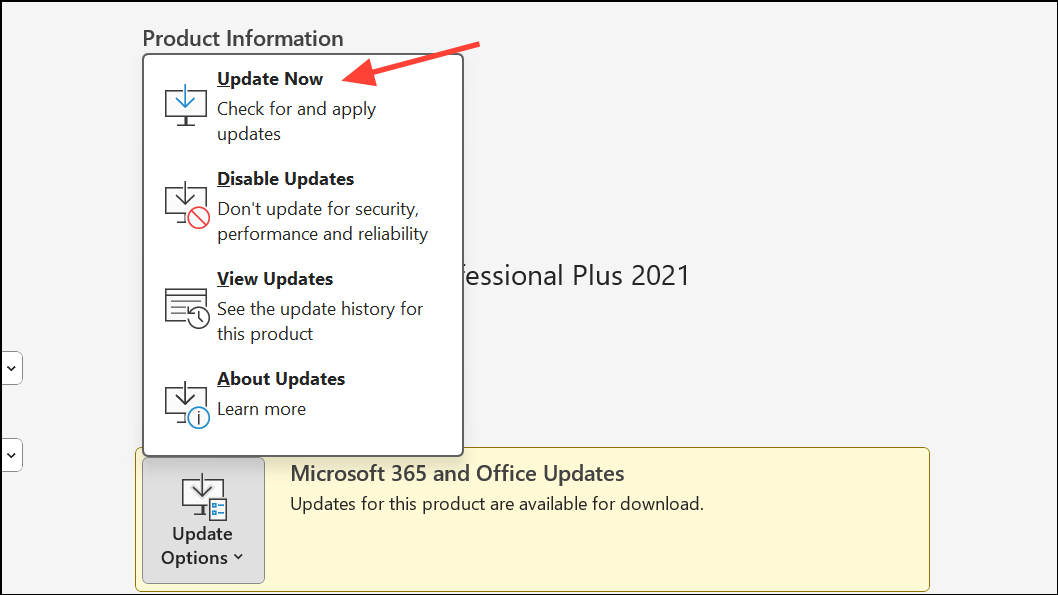The height and width of the screenshot is (595, 1058).
Task: Click the About Updates info icon
Action: pos(186,404)
